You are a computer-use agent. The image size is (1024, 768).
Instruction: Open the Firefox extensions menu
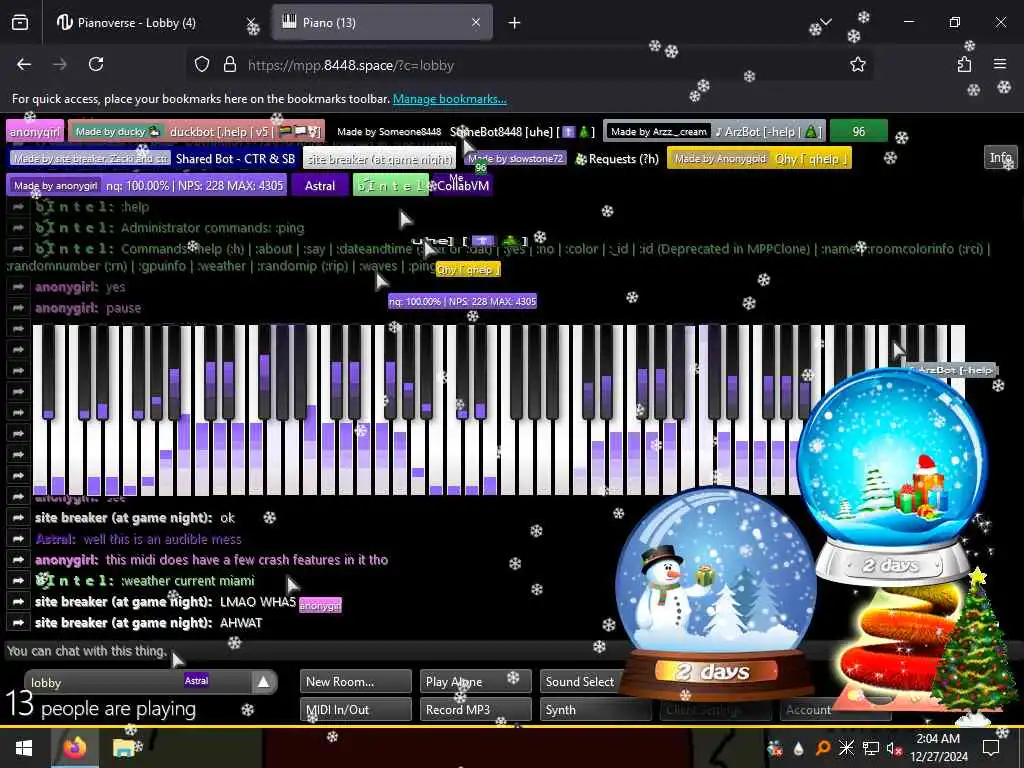tap(964, 65)
